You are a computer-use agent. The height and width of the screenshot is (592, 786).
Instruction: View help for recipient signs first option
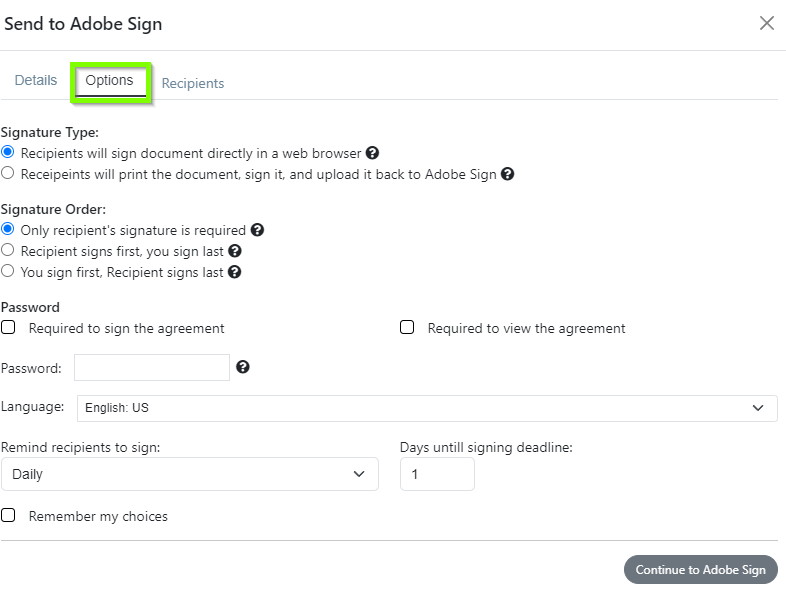[235, 251]
